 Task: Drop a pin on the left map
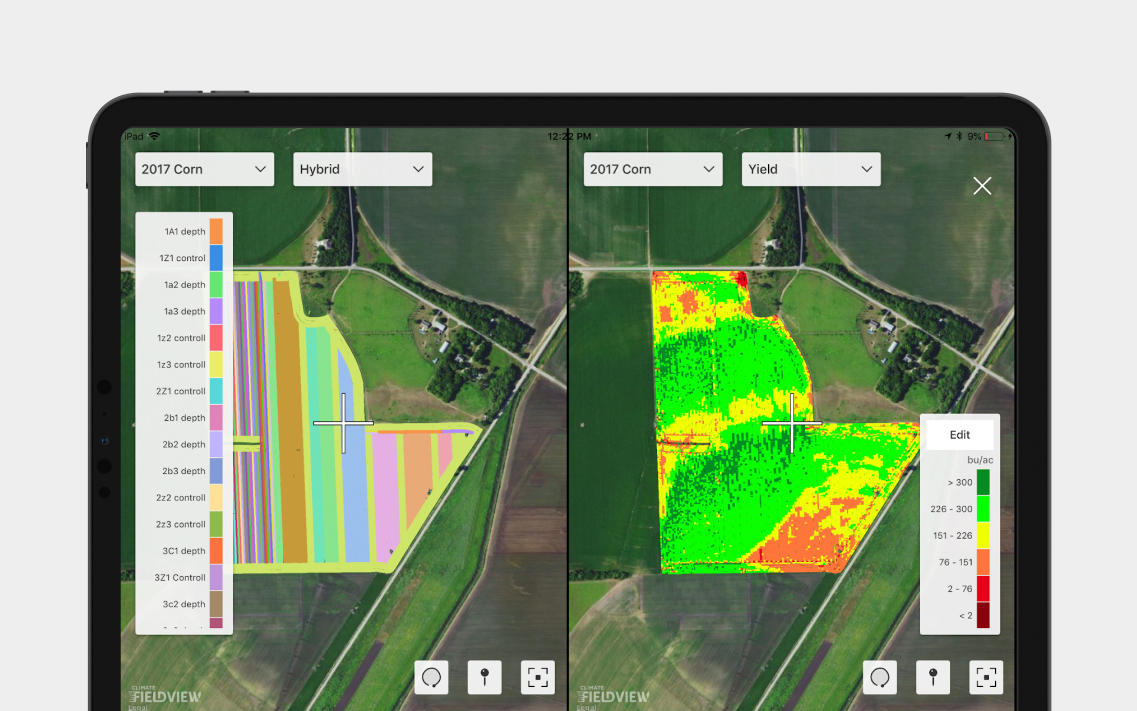click(x=484, y=677)
